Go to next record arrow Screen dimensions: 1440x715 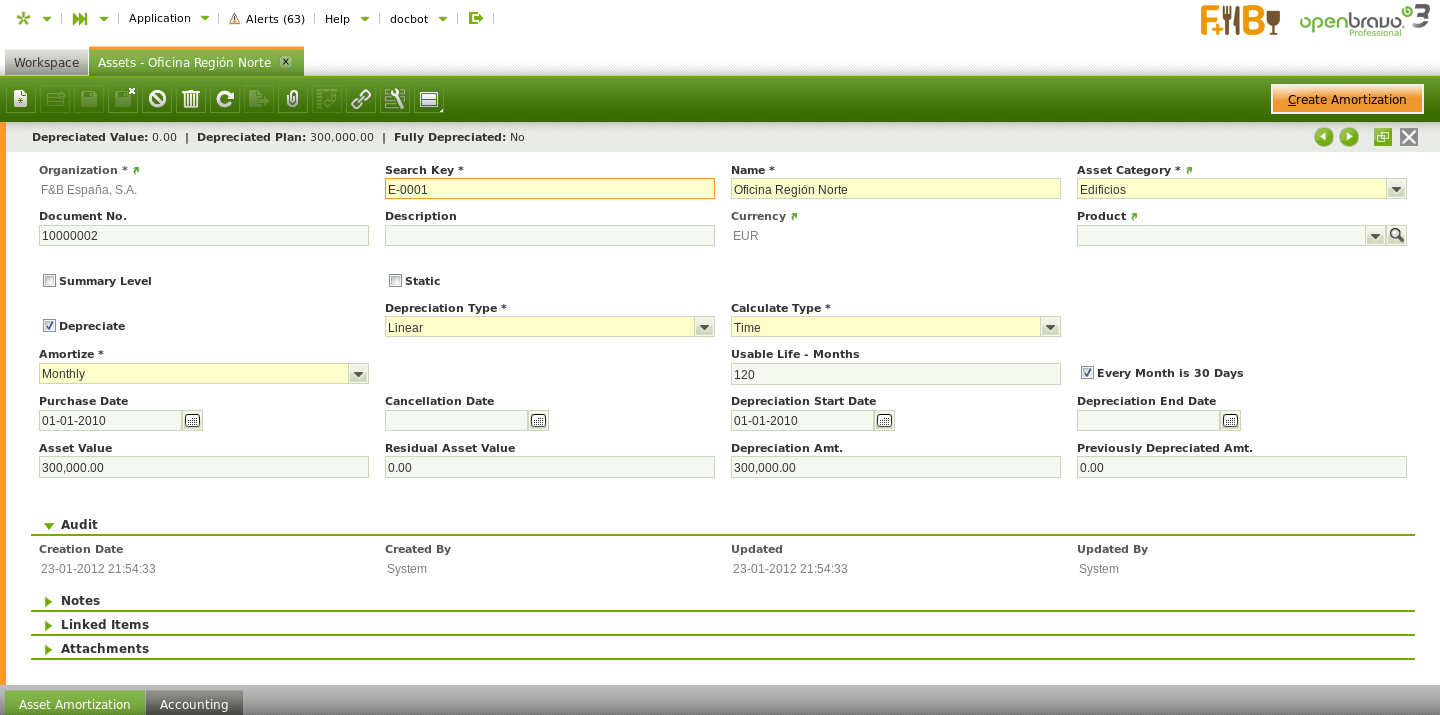click(1349, 137)
